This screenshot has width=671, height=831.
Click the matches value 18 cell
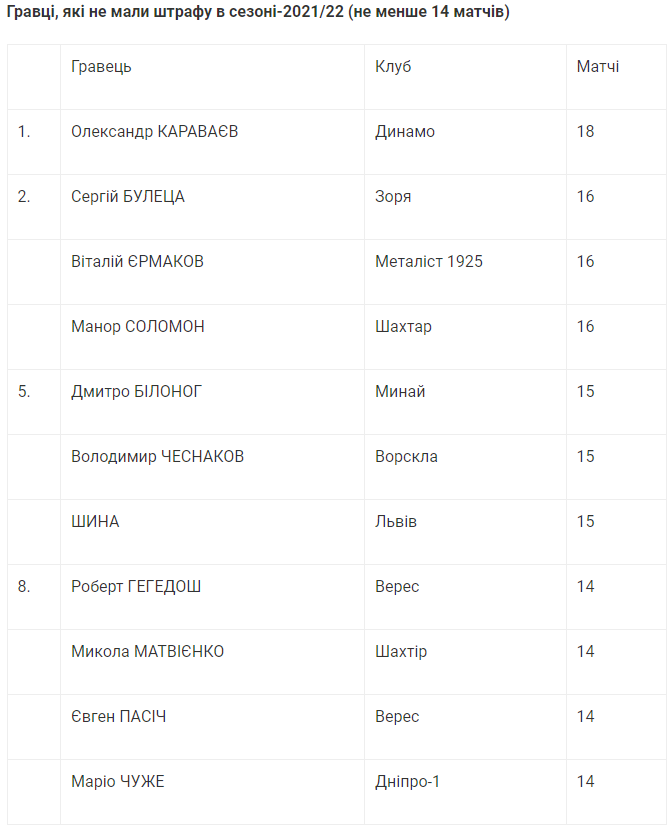(x=586, y=132)
